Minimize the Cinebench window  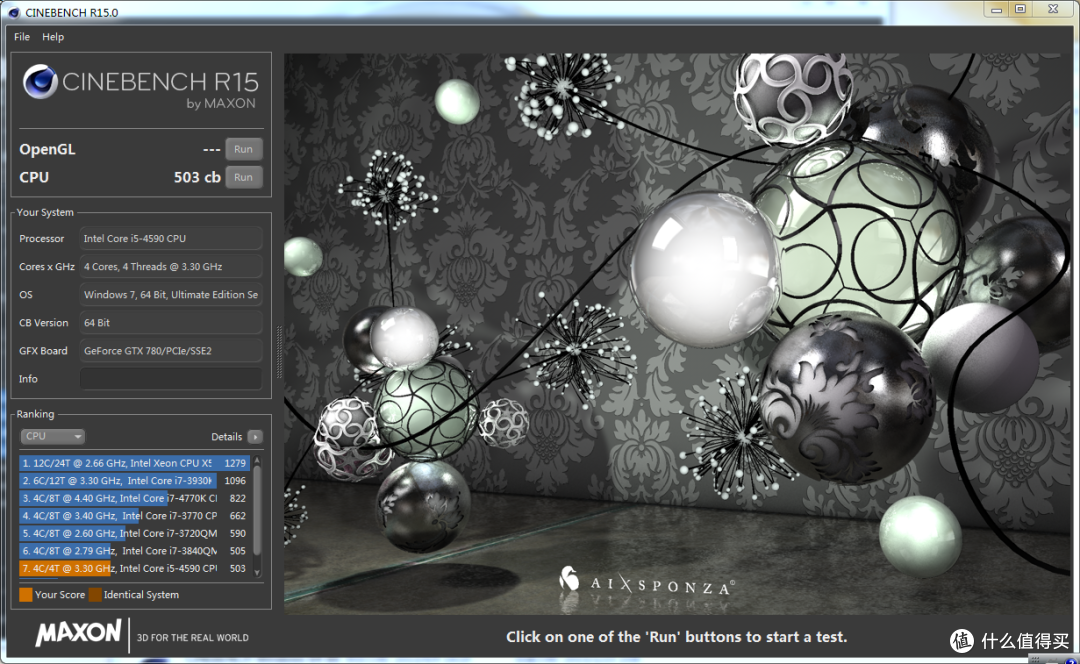tap(996, 10)
